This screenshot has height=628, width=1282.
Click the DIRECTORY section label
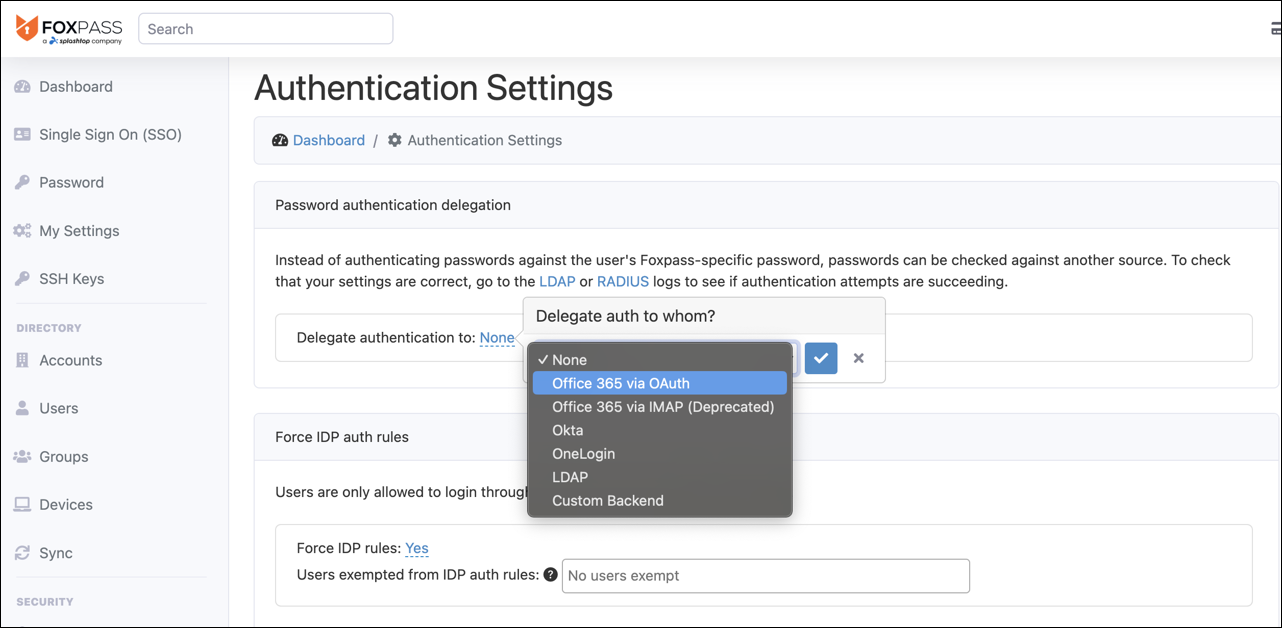point(49,328)
